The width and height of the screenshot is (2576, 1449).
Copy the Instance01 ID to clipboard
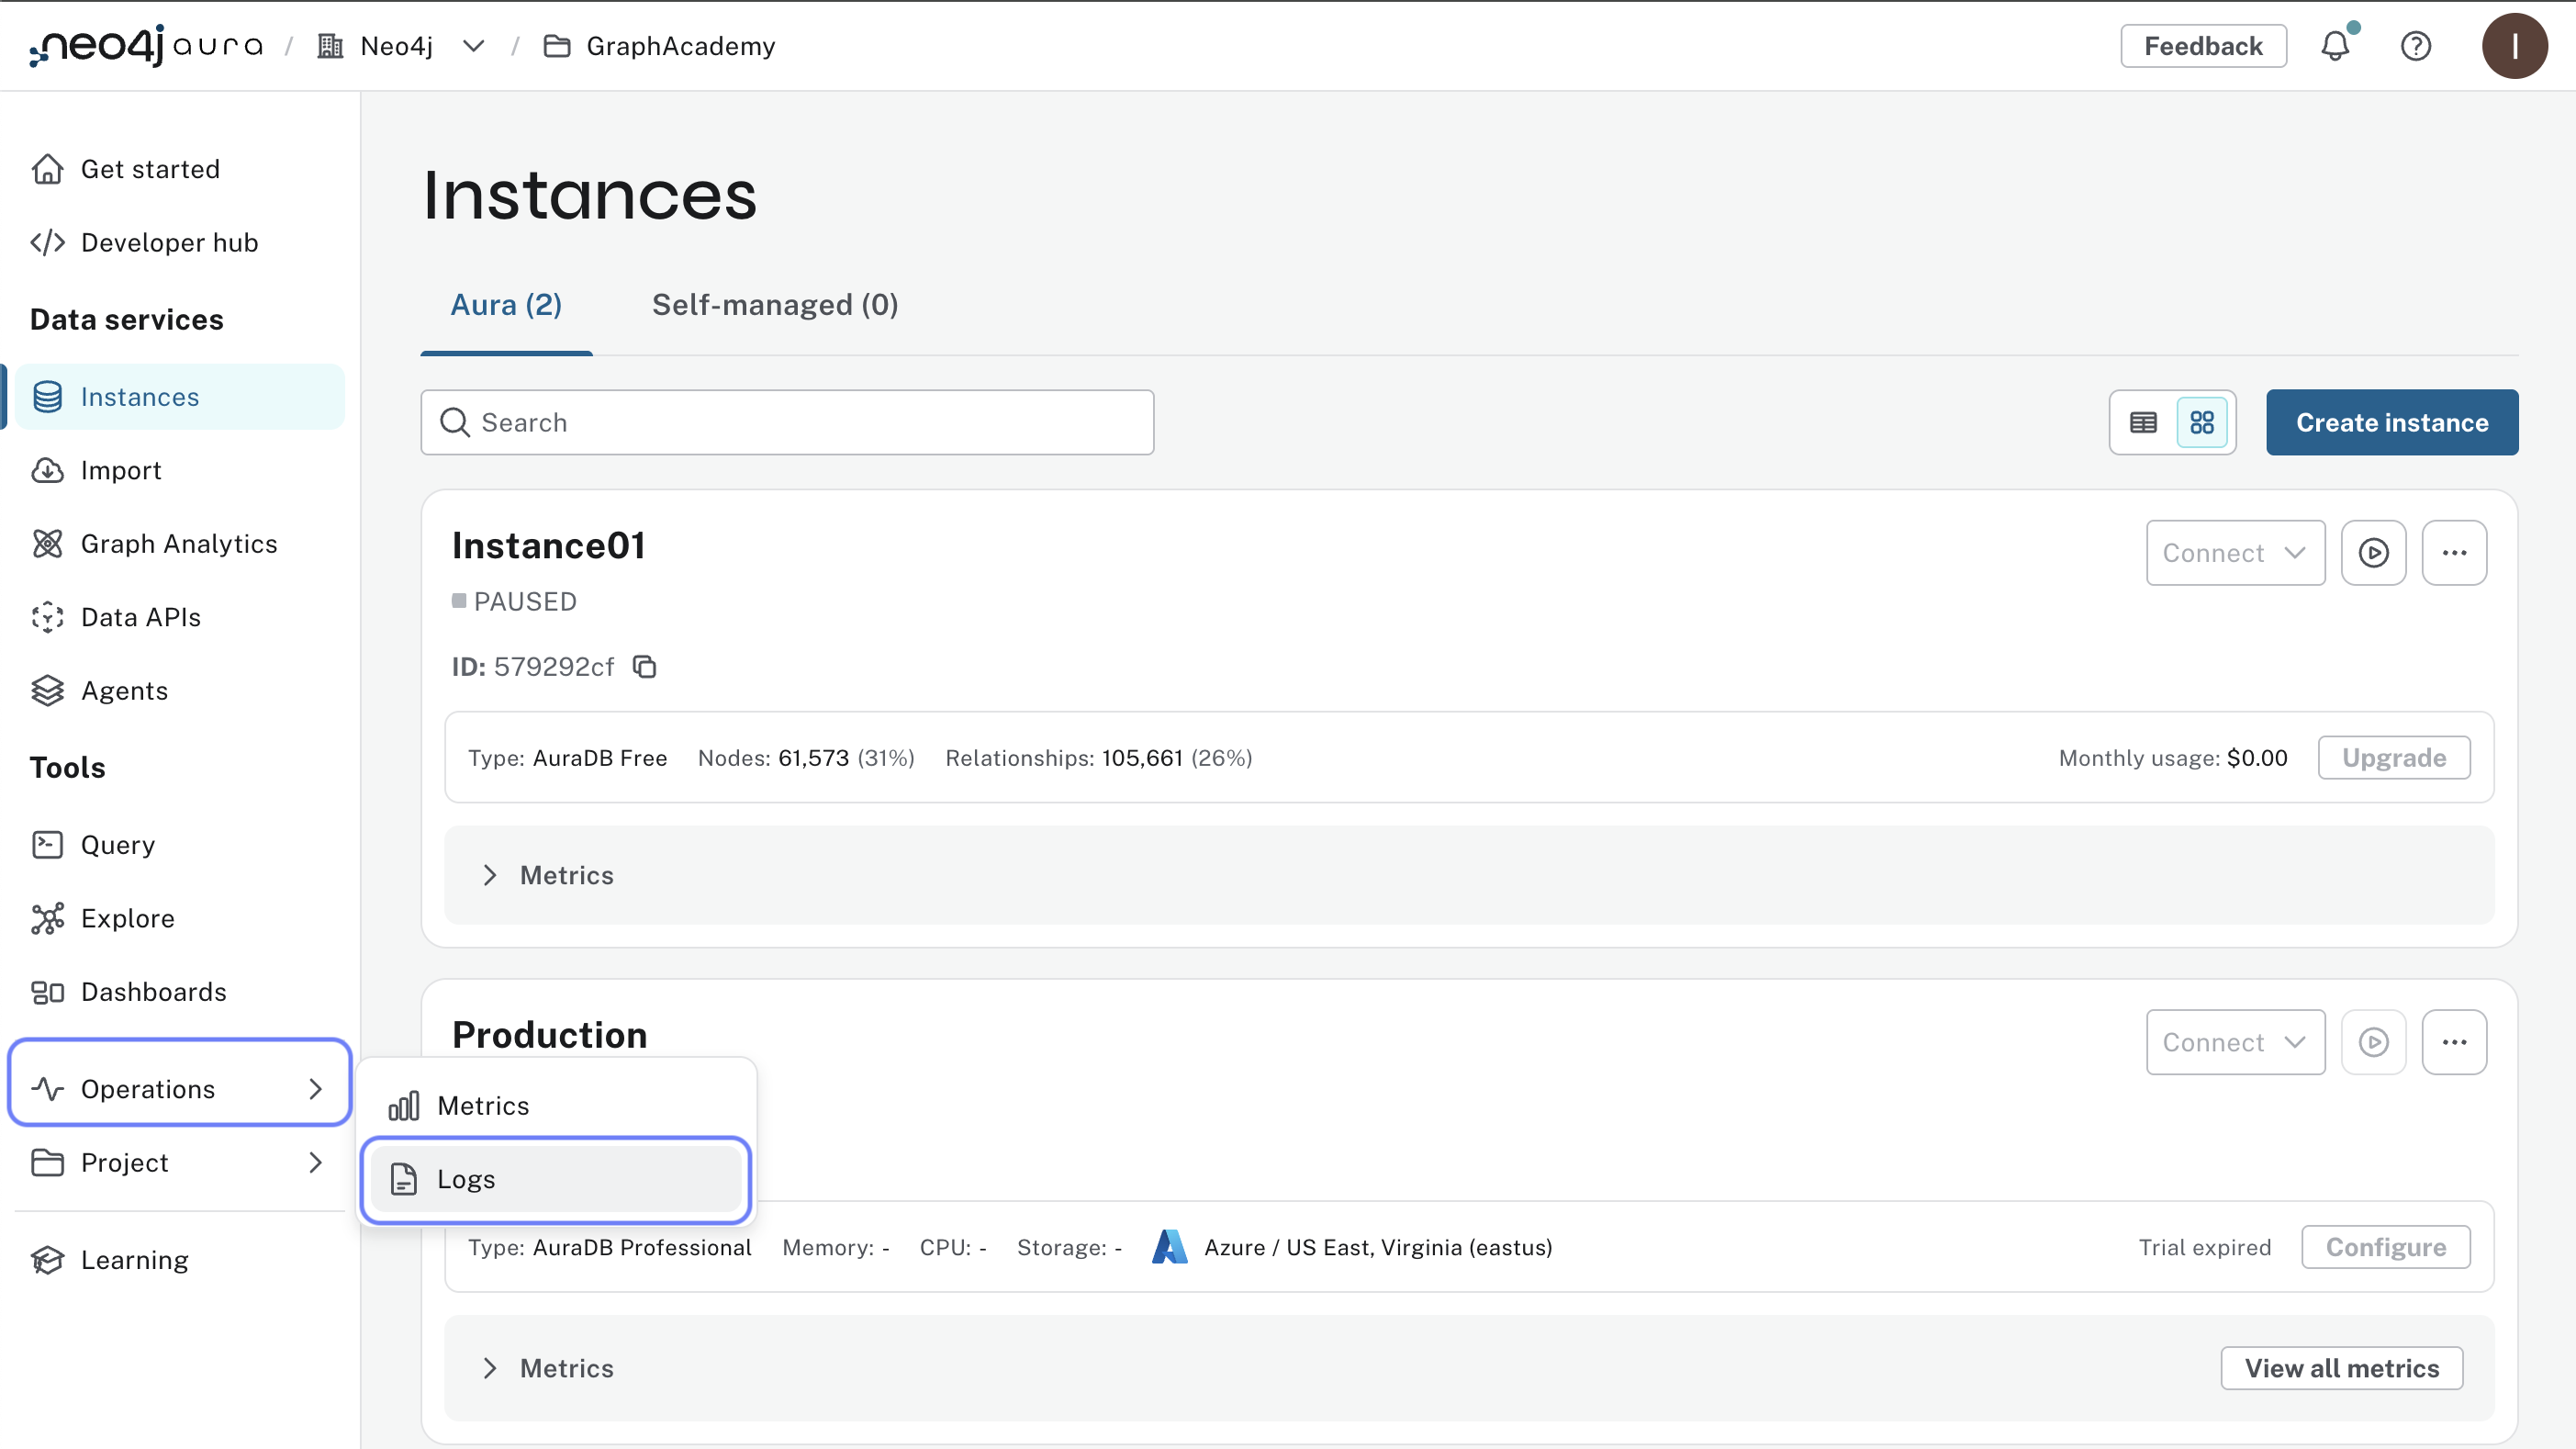(x=645, y=667)
